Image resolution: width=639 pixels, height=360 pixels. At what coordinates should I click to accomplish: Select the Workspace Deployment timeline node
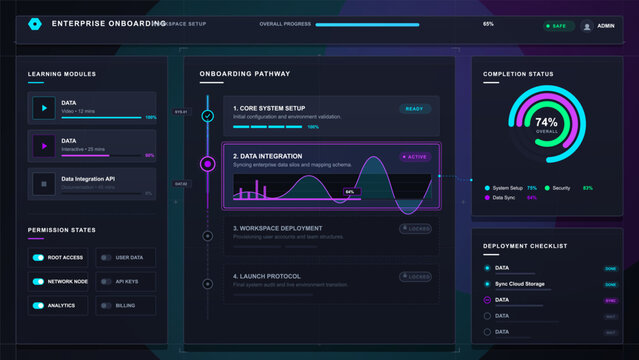[207, 236]
